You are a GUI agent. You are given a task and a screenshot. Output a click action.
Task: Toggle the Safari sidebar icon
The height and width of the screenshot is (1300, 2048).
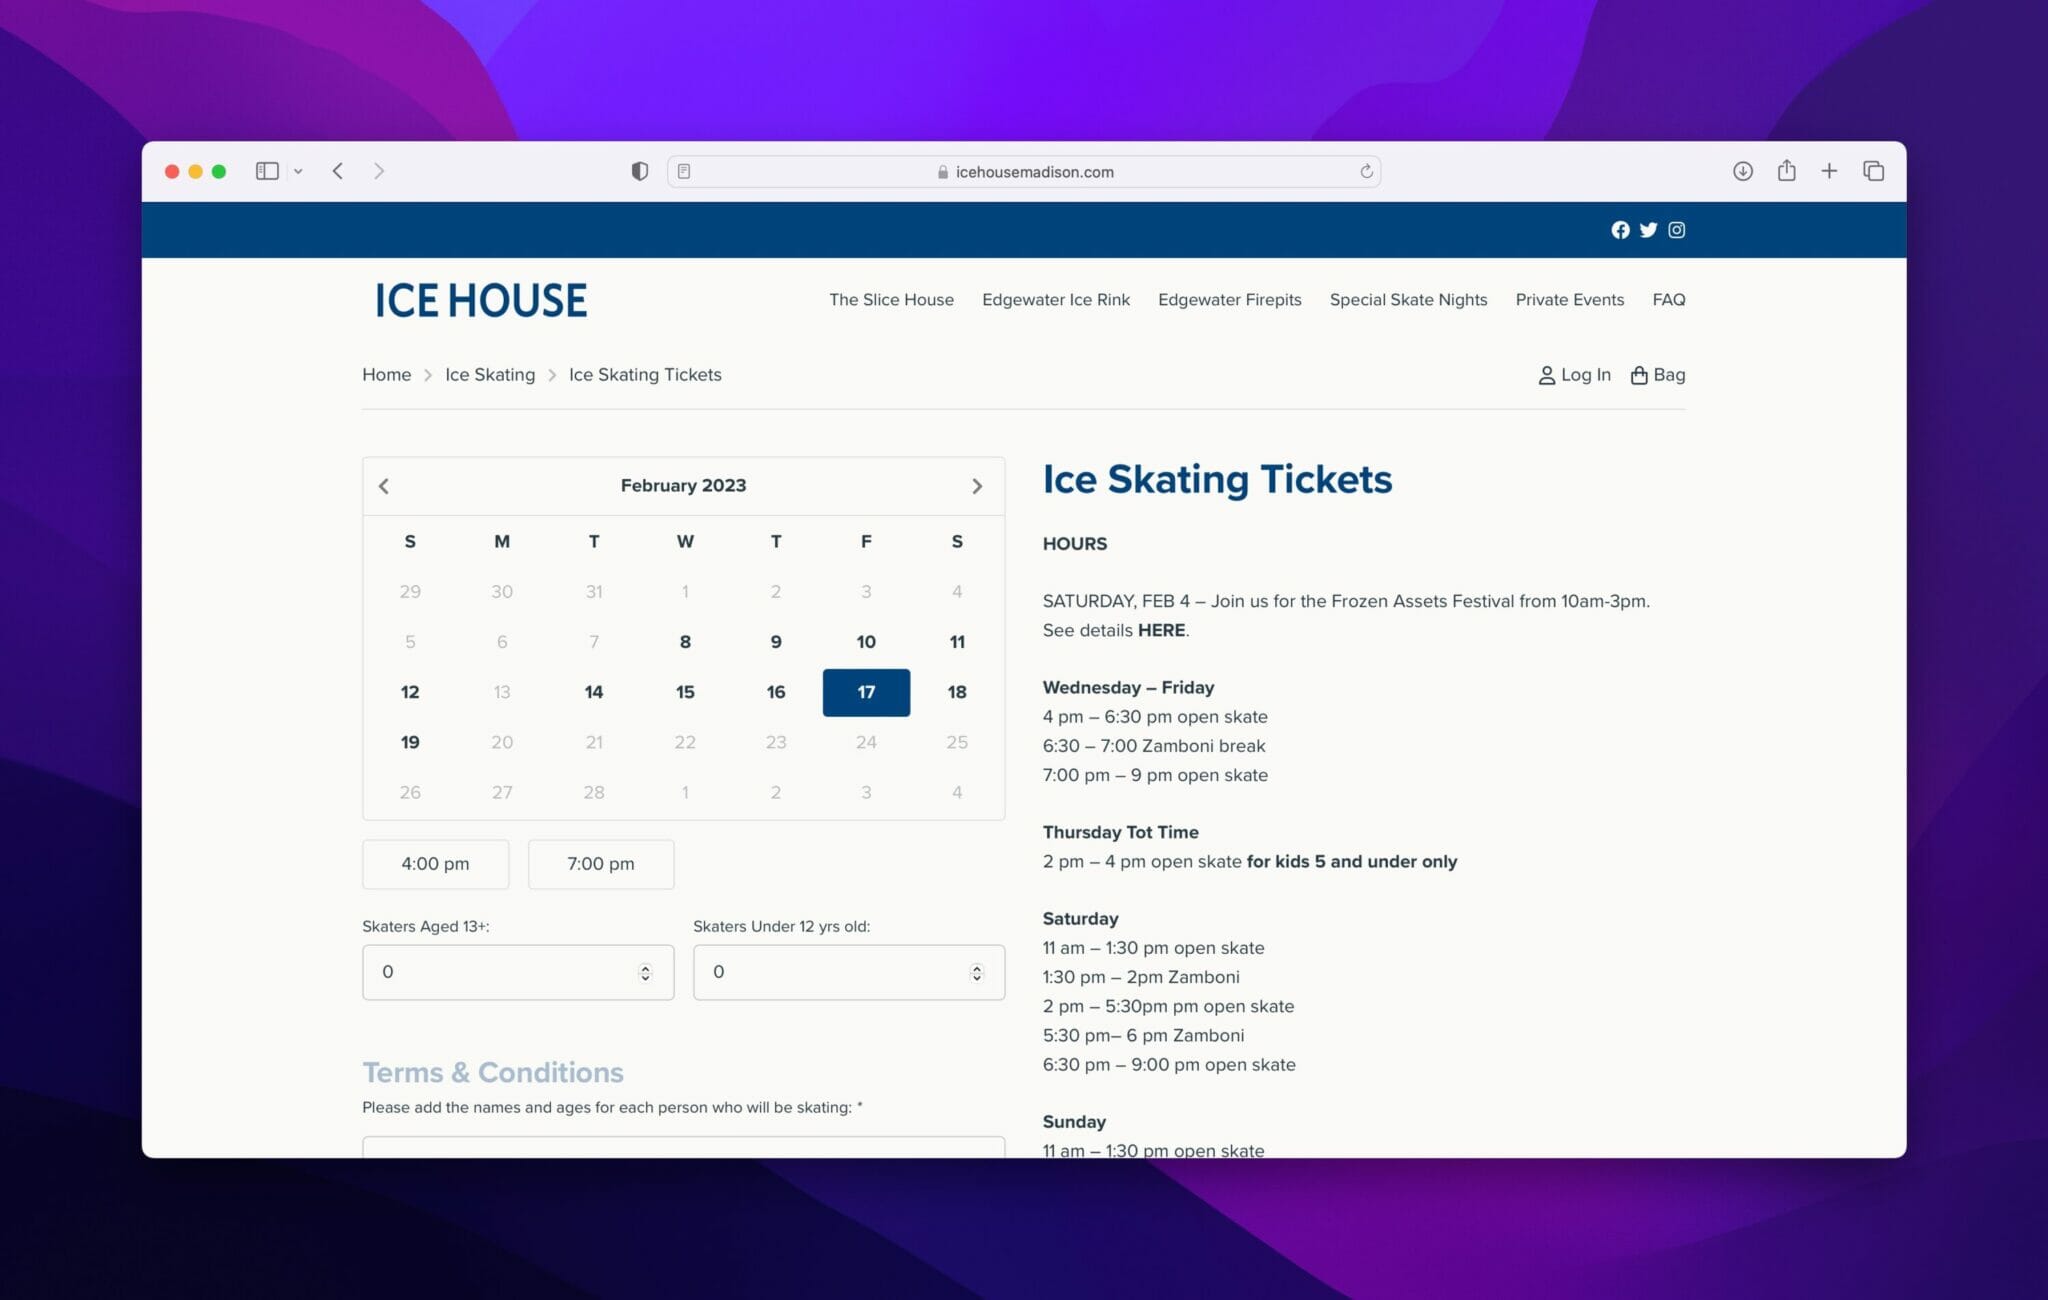(x=267, y=171)
